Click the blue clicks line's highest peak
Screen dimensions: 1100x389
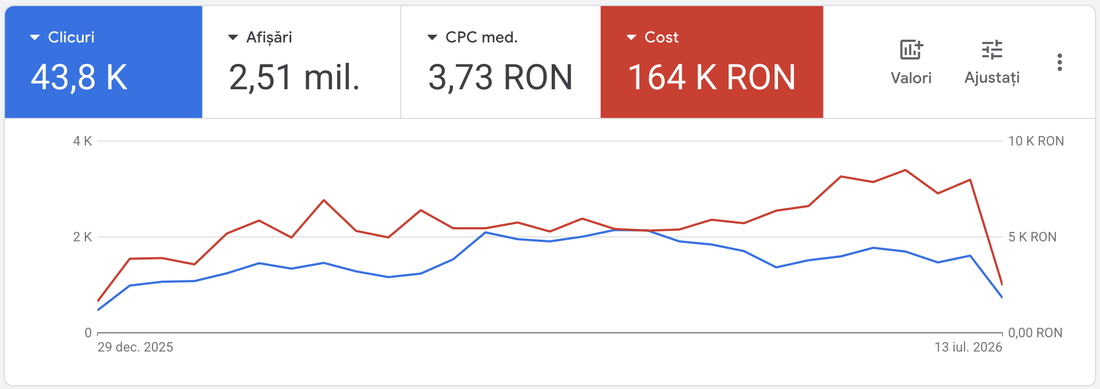[x=614, y=229]
